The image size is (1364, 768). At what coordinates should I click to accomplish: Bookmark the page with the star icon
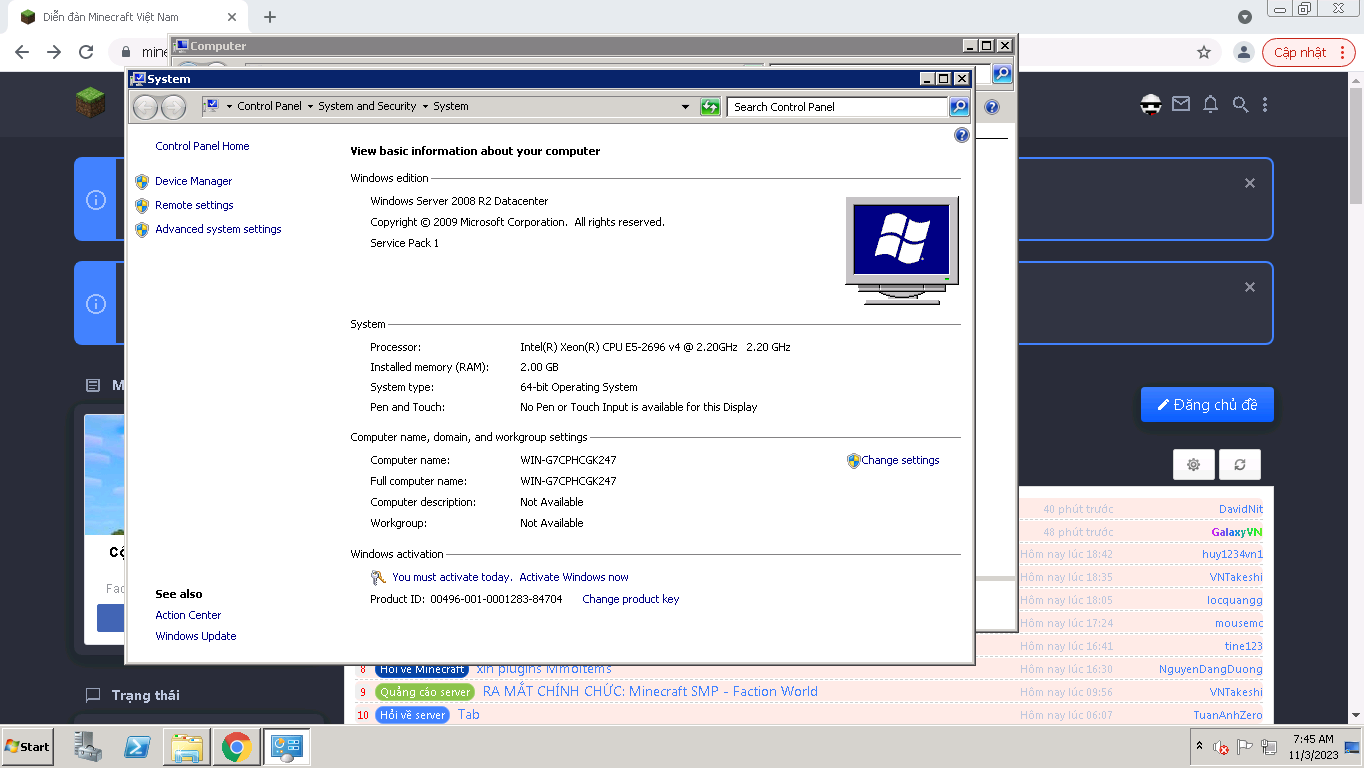[x=1204, y=52]
